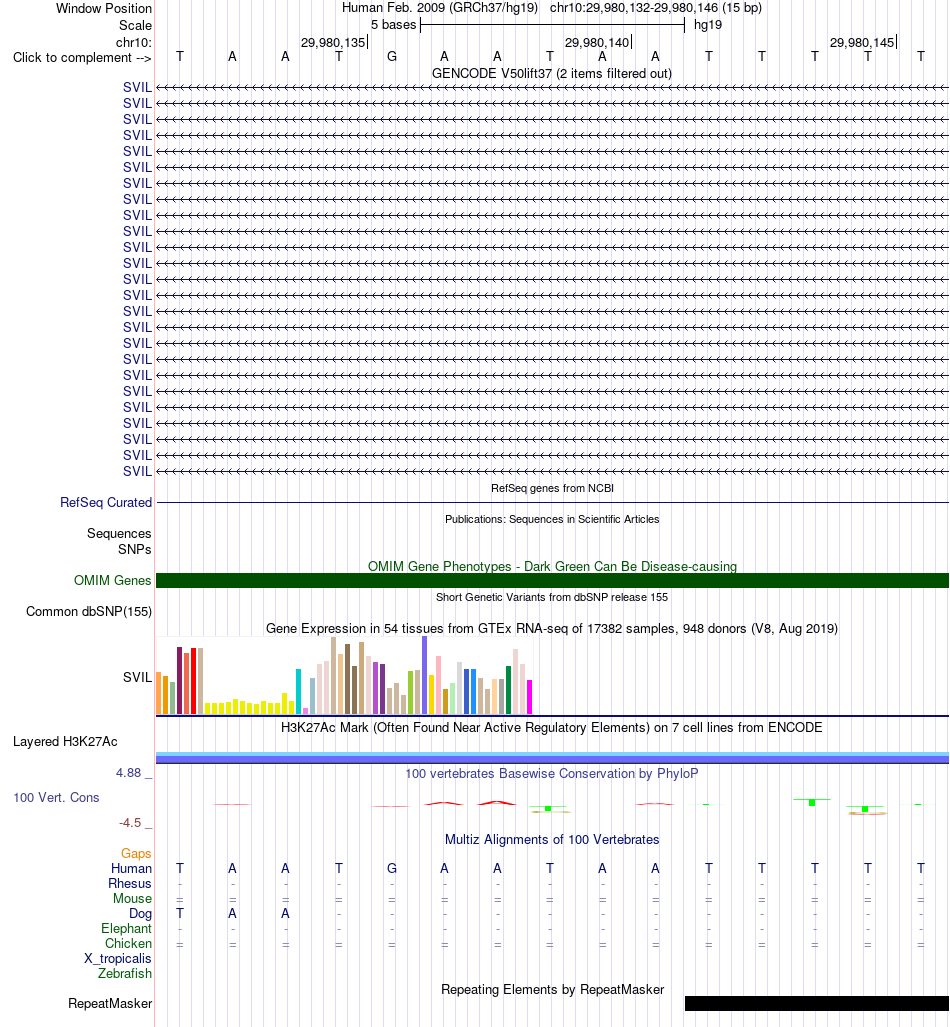Click "Human Feb. 2009 (GRCh37/hg19)" header text

pyautogui.click(x=440, y=8)
